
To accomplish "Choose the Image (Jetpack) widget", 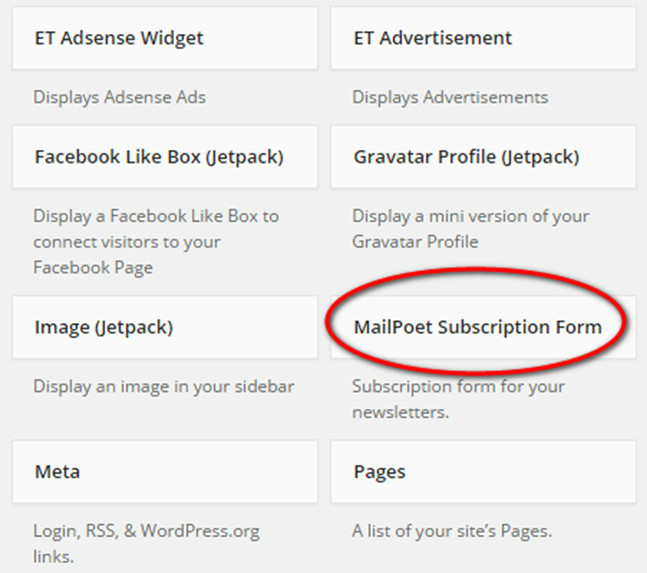I will click(165, 327).
